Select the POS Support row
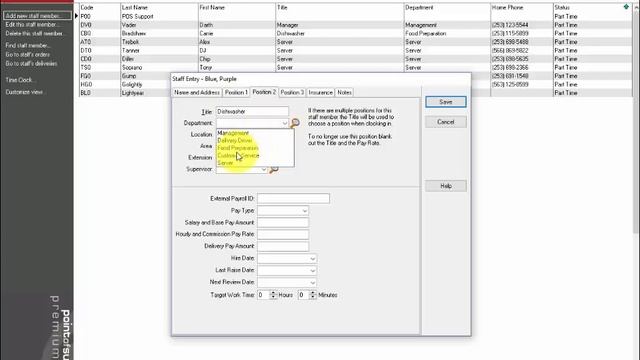640x360 pixels. (x=356, y=16)
